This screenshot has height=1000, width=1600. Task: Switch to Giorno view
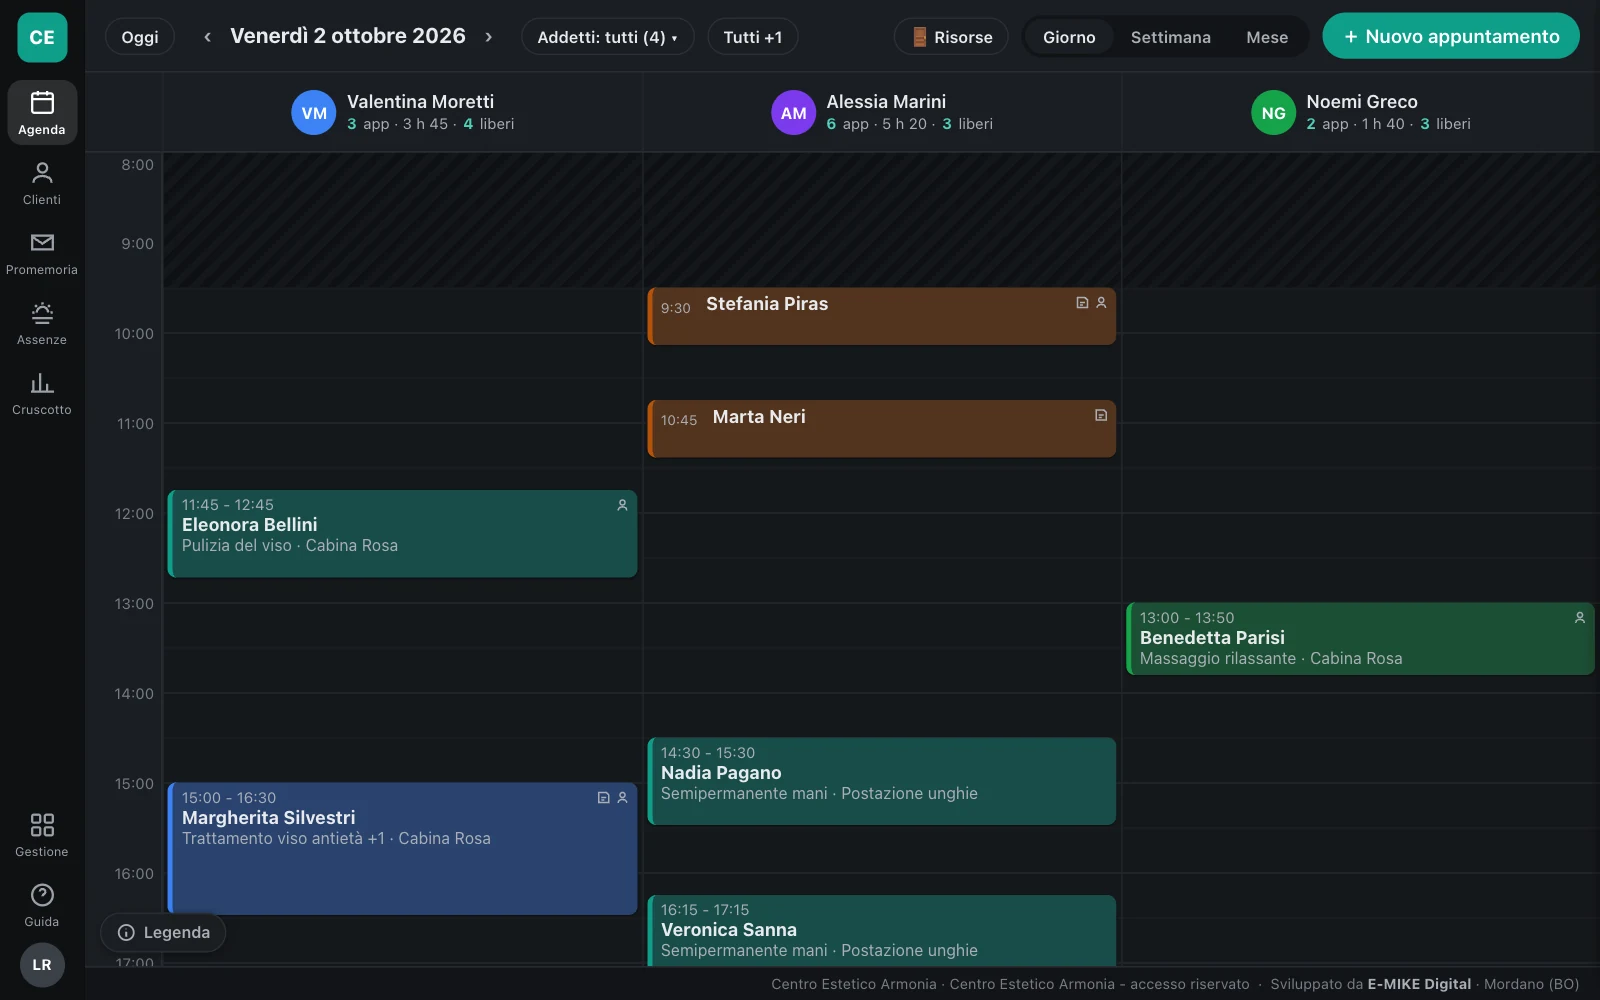coord(1069,37)
